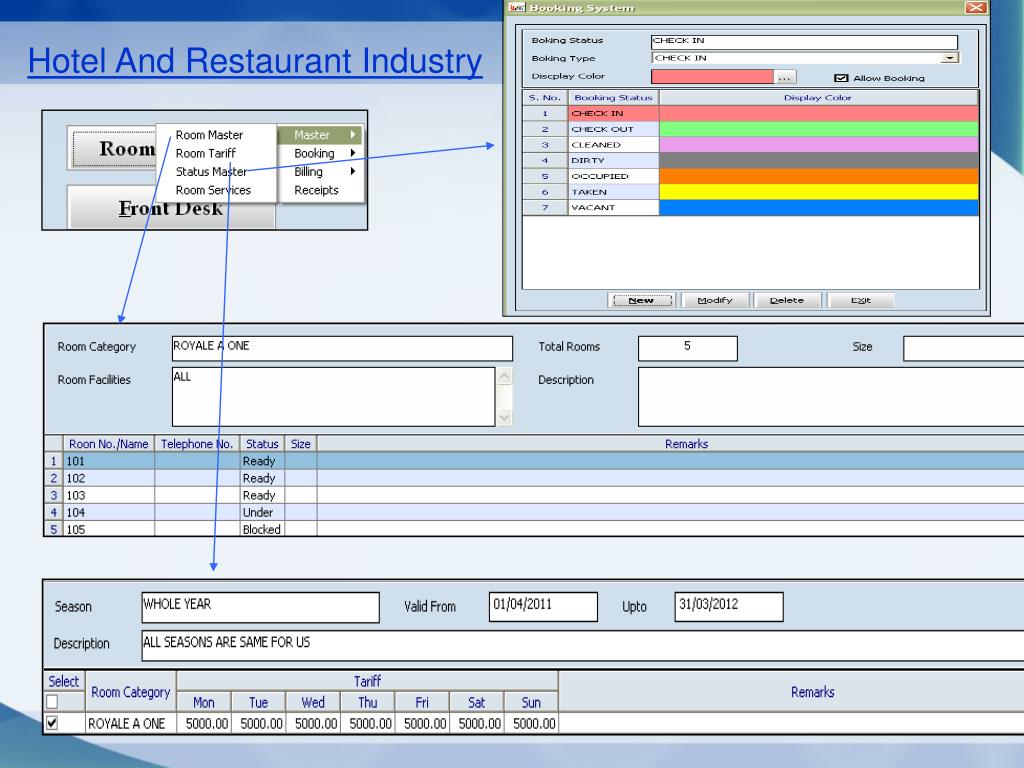Click the tariff Description field
The height and width of the screenshot is (768, 1024).
[583, 645]
